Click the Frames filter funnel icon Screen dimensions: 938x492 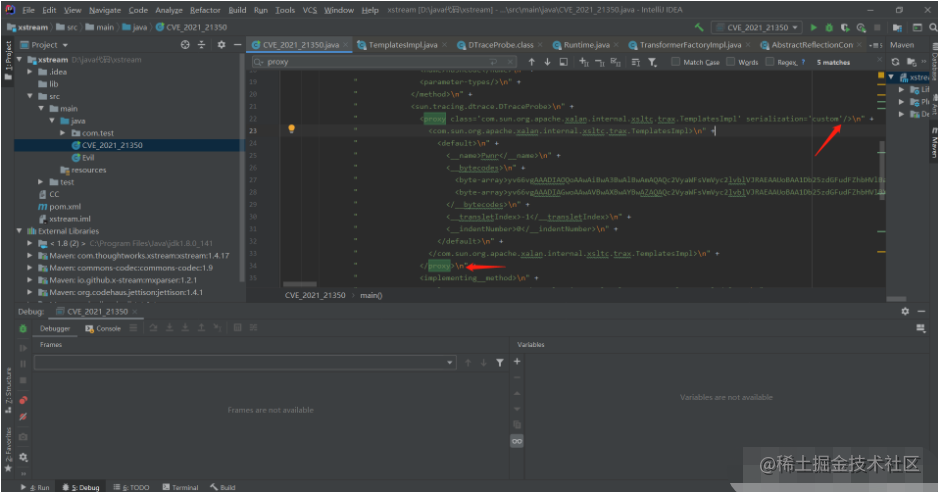pos(500,362)
